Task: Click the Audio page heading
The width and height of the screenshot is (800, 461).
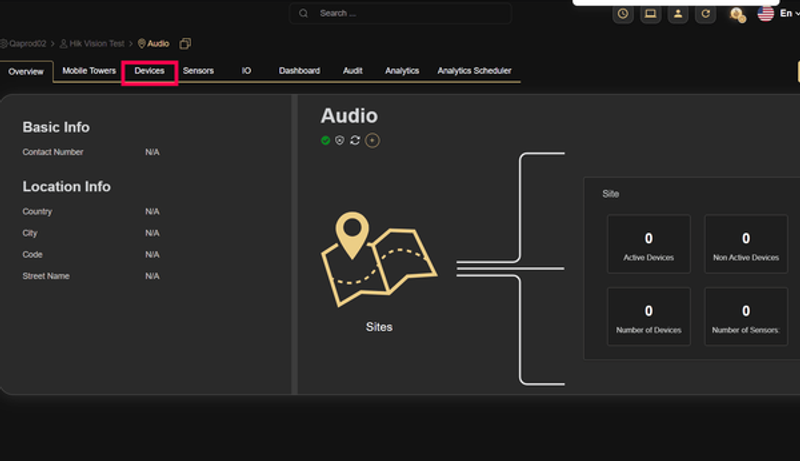Action: (349, 116)
